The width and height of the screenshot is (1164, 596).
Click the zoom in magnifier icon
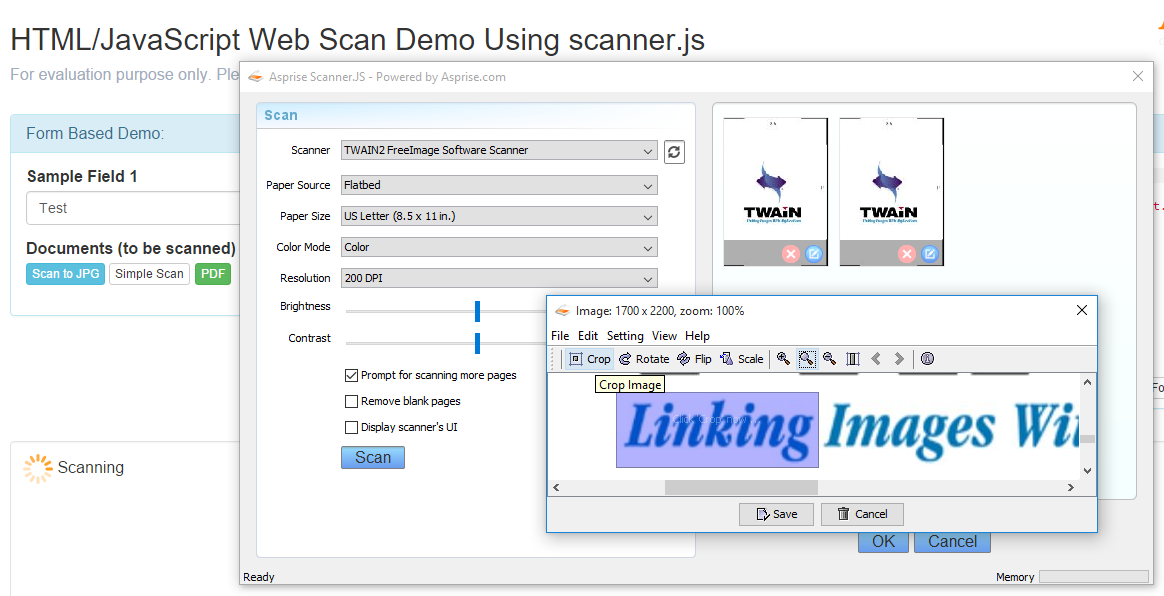coord(784,359)
